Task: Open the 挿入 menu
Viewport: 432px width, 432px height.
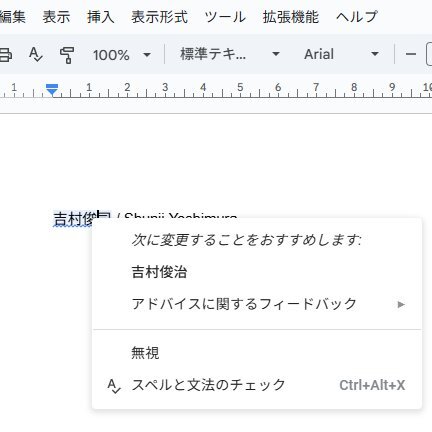Action: 100,17
